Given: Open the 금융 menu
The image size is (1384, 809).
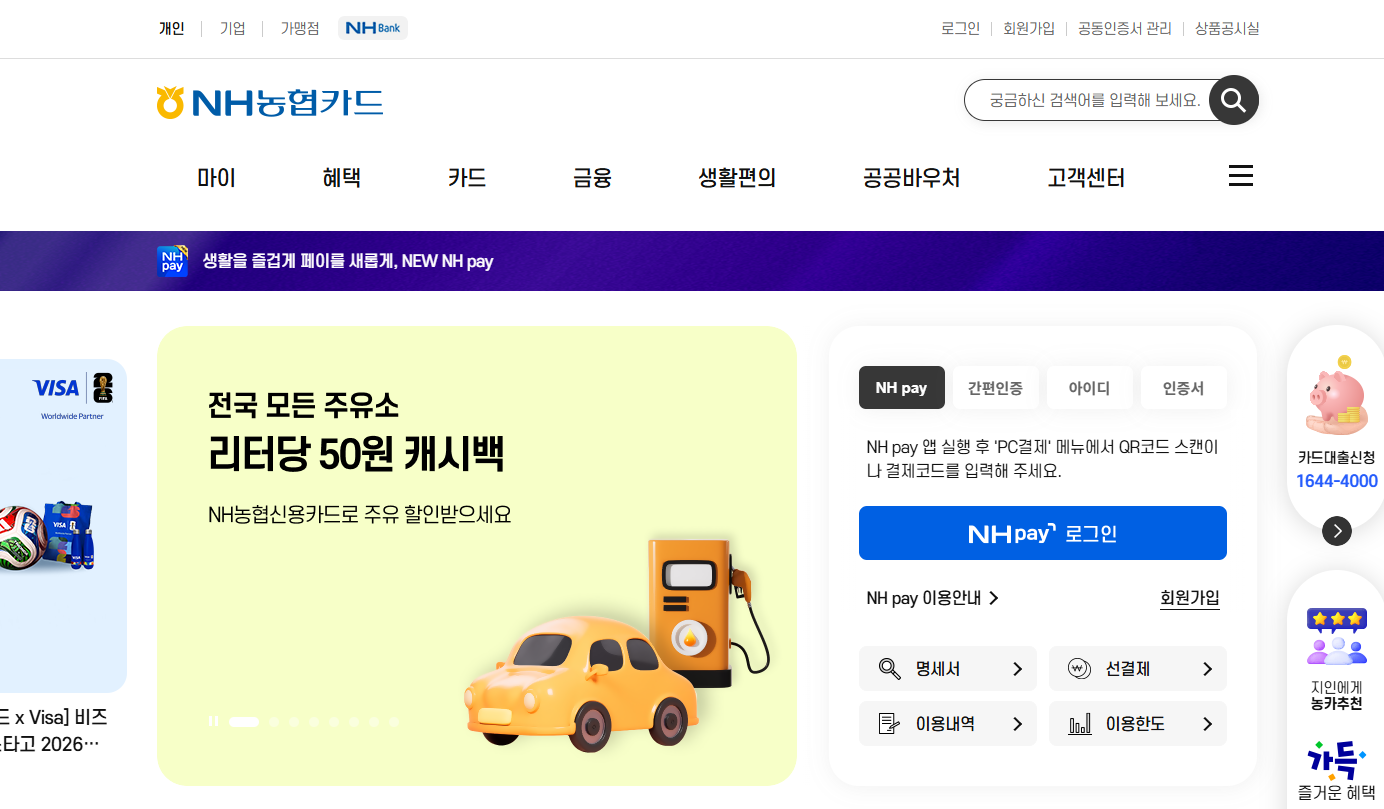Looking at the screenshot, I should pos(592,178).
